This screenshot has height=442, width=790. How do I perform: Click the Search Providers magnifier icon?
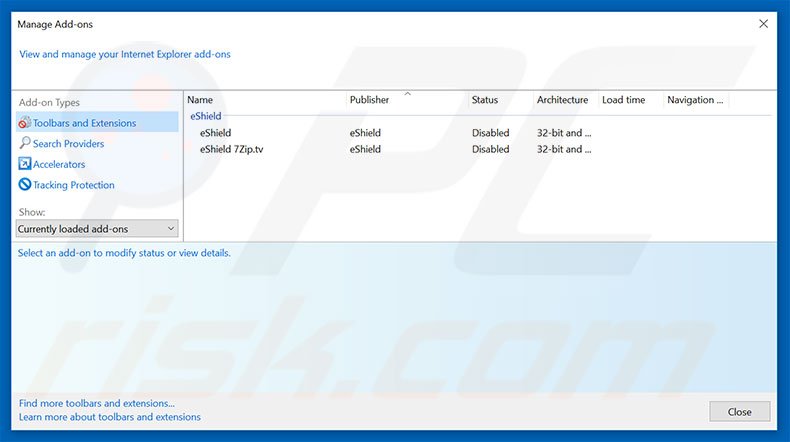click(x=24, y=143)
